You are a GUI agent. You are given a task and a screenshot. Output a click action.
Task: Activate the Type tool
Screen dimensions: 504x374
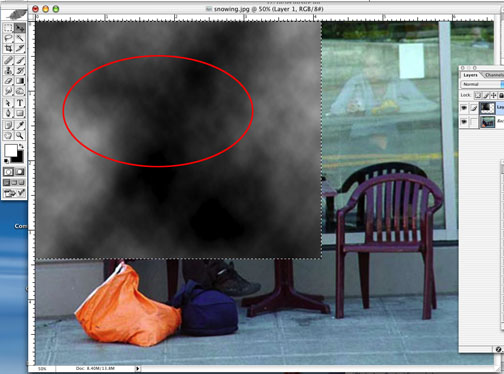20,103
